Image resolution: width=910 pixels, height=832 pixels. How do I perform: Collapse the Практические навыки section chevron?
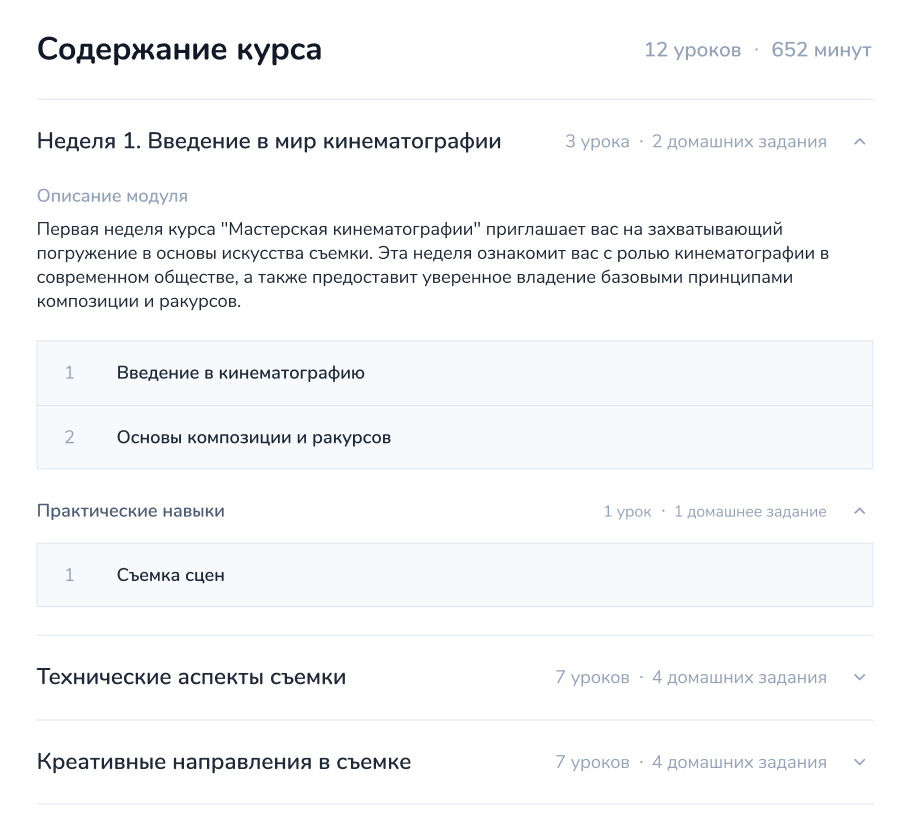click(x=860, y=511)
